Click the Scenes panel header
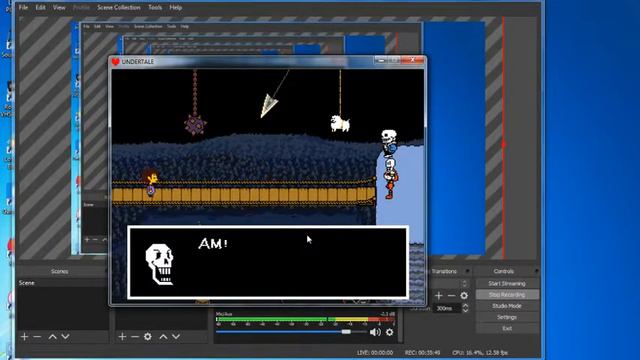 coord(60,271)
